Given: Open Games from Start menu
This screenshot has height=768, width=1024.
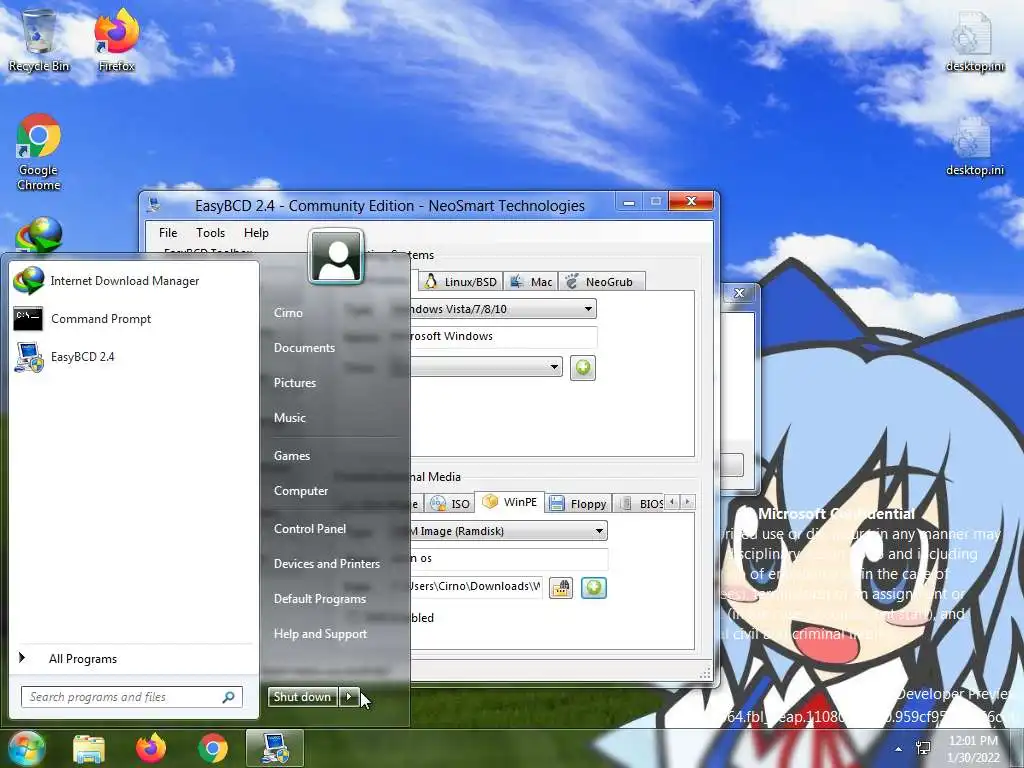Looking at the screenshot, I should [291, 456].
